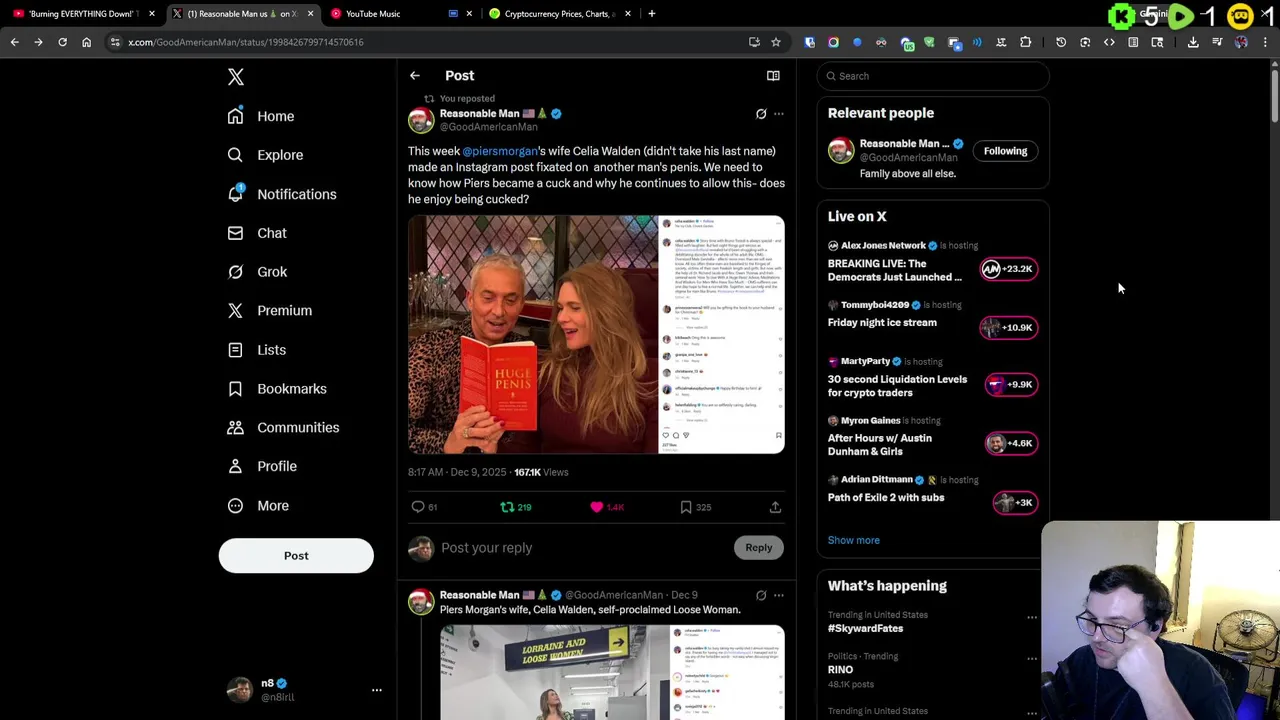Open browser downloads icon
This screenshot has width=1280, height=720.
point(1193,42)
